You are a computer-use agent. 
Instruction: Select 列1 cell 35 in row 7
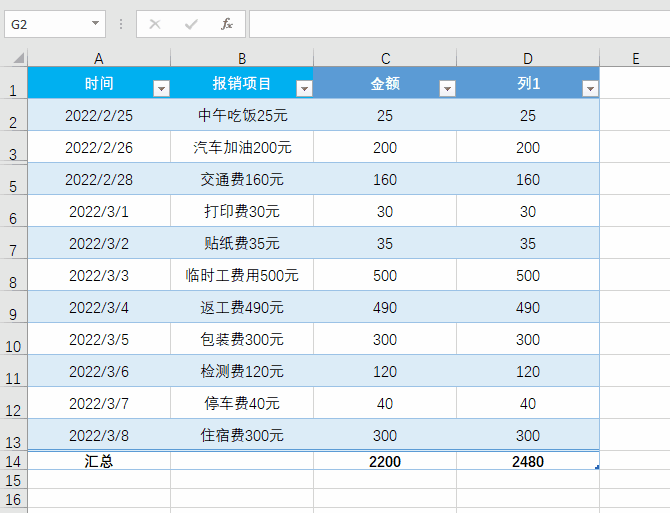(x=528, y=243)
